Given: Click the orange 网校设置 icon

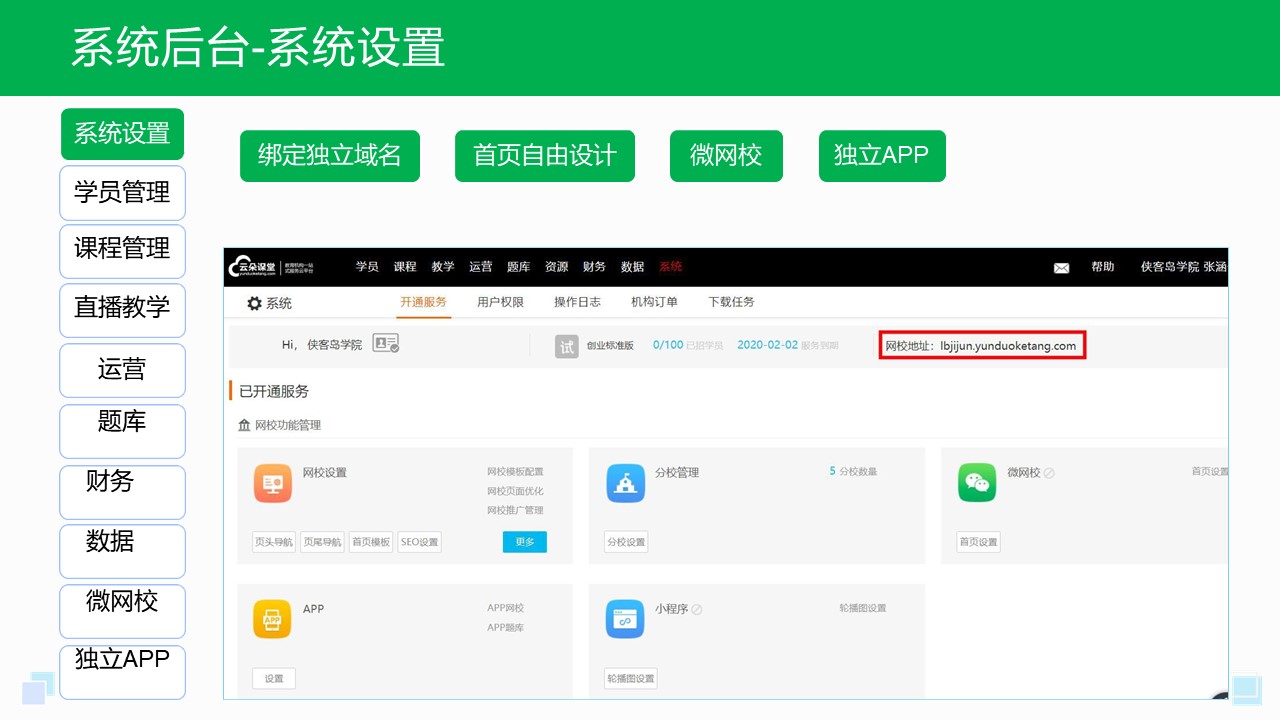Looking at the screenshot, I should [273, 483].
